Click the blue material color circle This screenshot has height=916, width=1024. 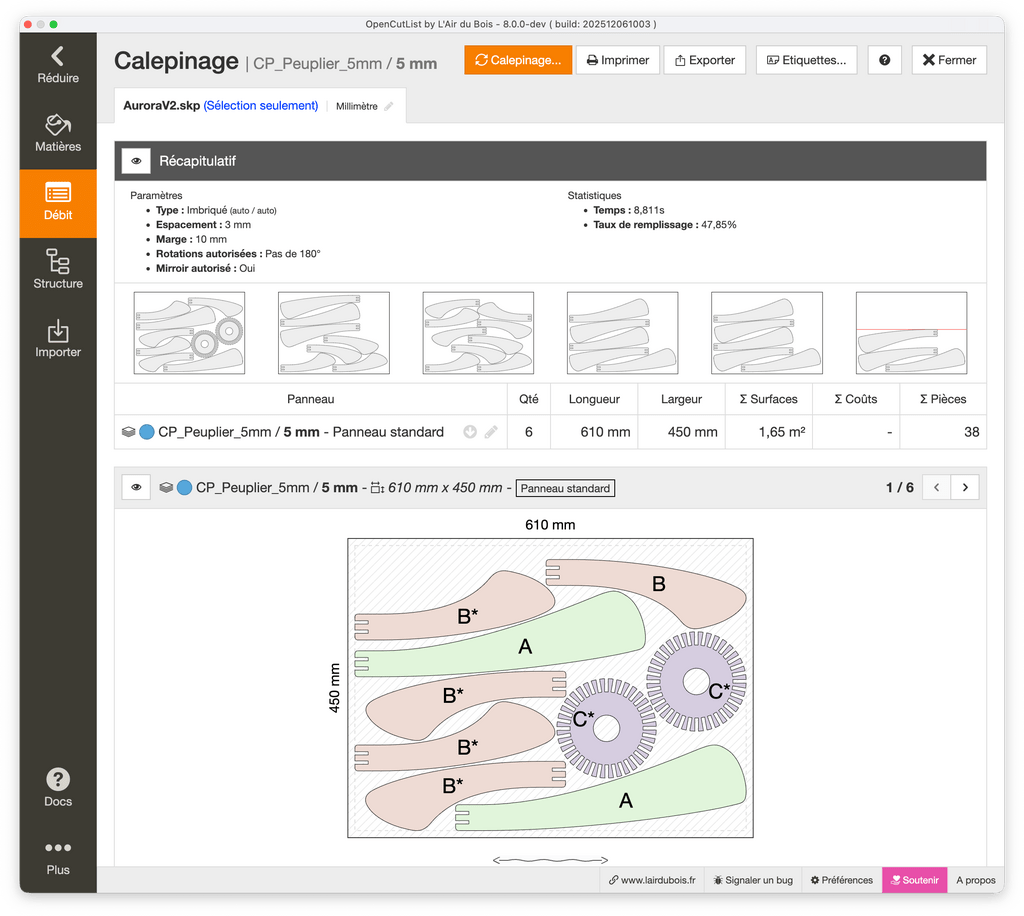pos(147,432)
